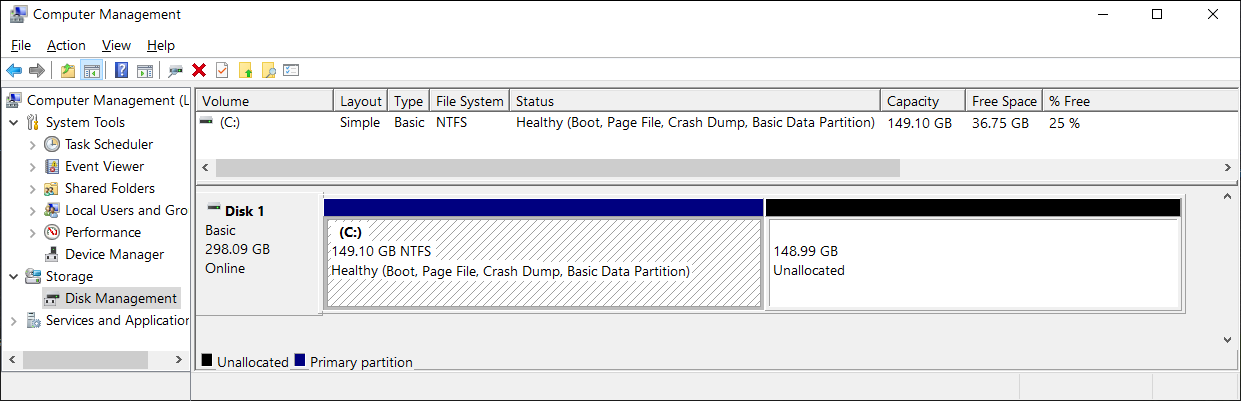Open Help via blue question mark icon
Screen dimensions: 1241x401
(x=121, y=70)
